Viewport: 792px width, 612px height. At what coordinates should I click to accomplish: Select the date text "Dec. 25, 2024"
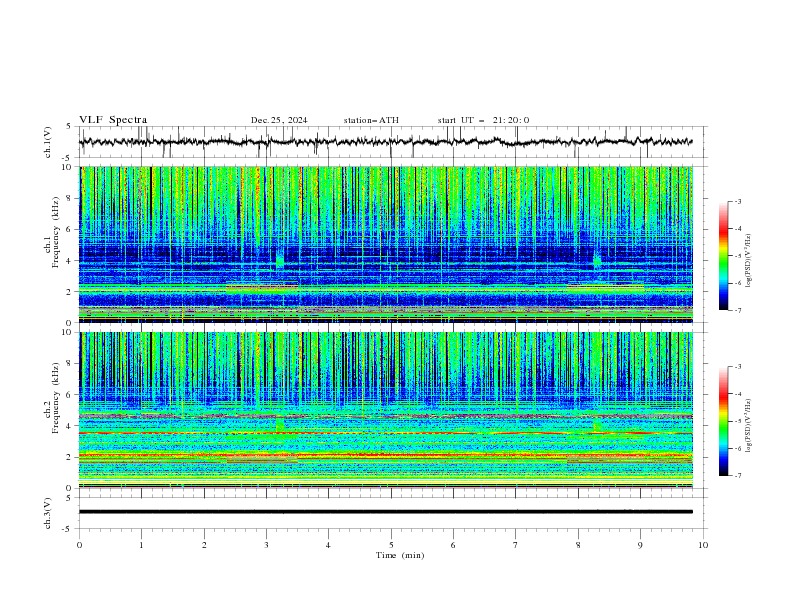click(x=279, y=120)
